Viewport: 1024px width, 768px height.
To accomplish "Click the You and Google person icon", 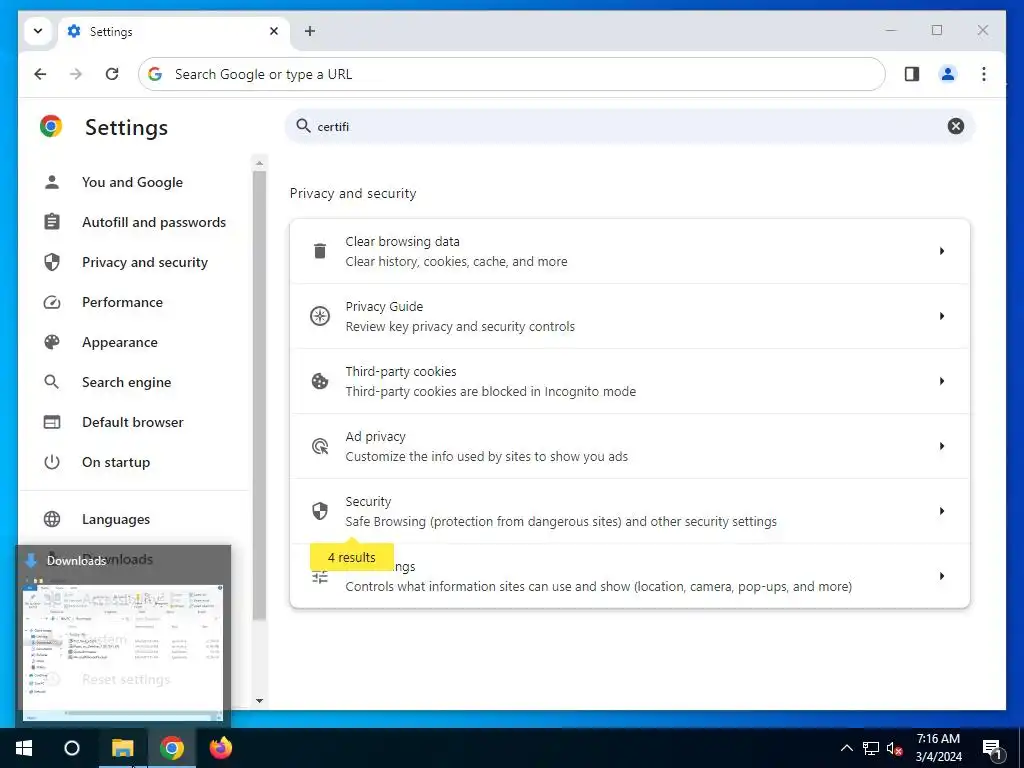I will 52,182.
